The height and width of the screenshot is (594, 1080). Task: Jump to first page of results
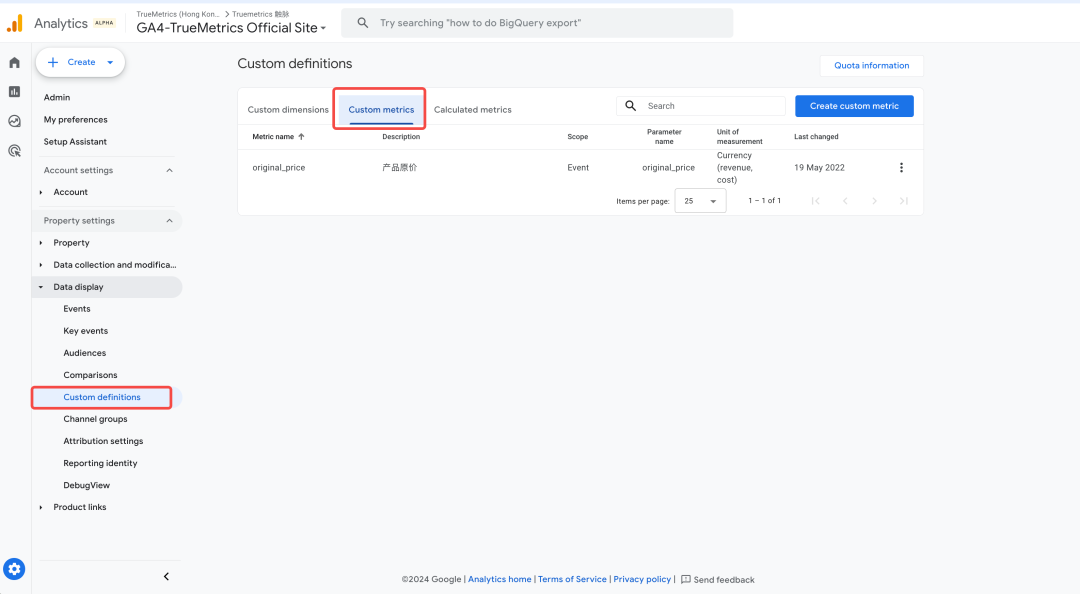pyautogui.click(x=816, y=201)
